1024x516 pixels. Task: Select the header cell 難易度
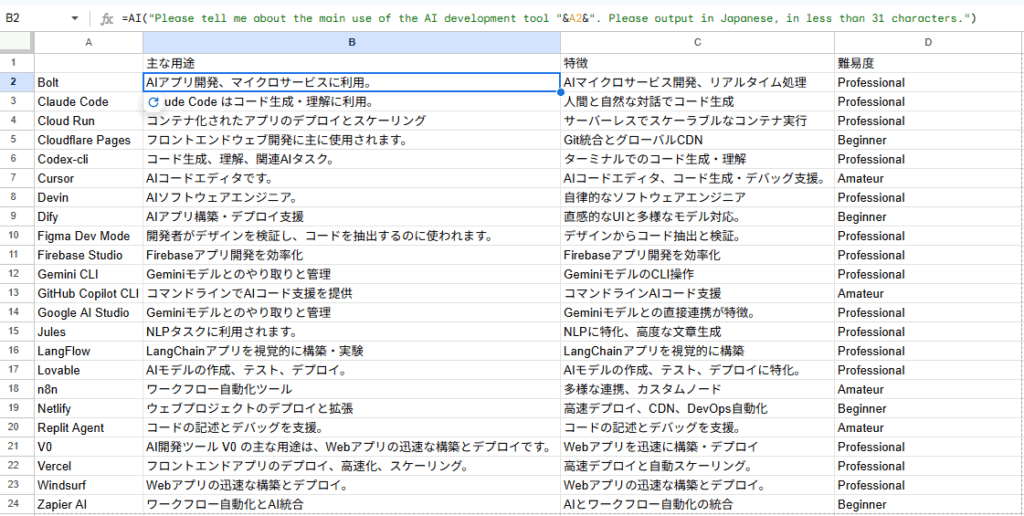pyautogui.click(x=929, y=63)
